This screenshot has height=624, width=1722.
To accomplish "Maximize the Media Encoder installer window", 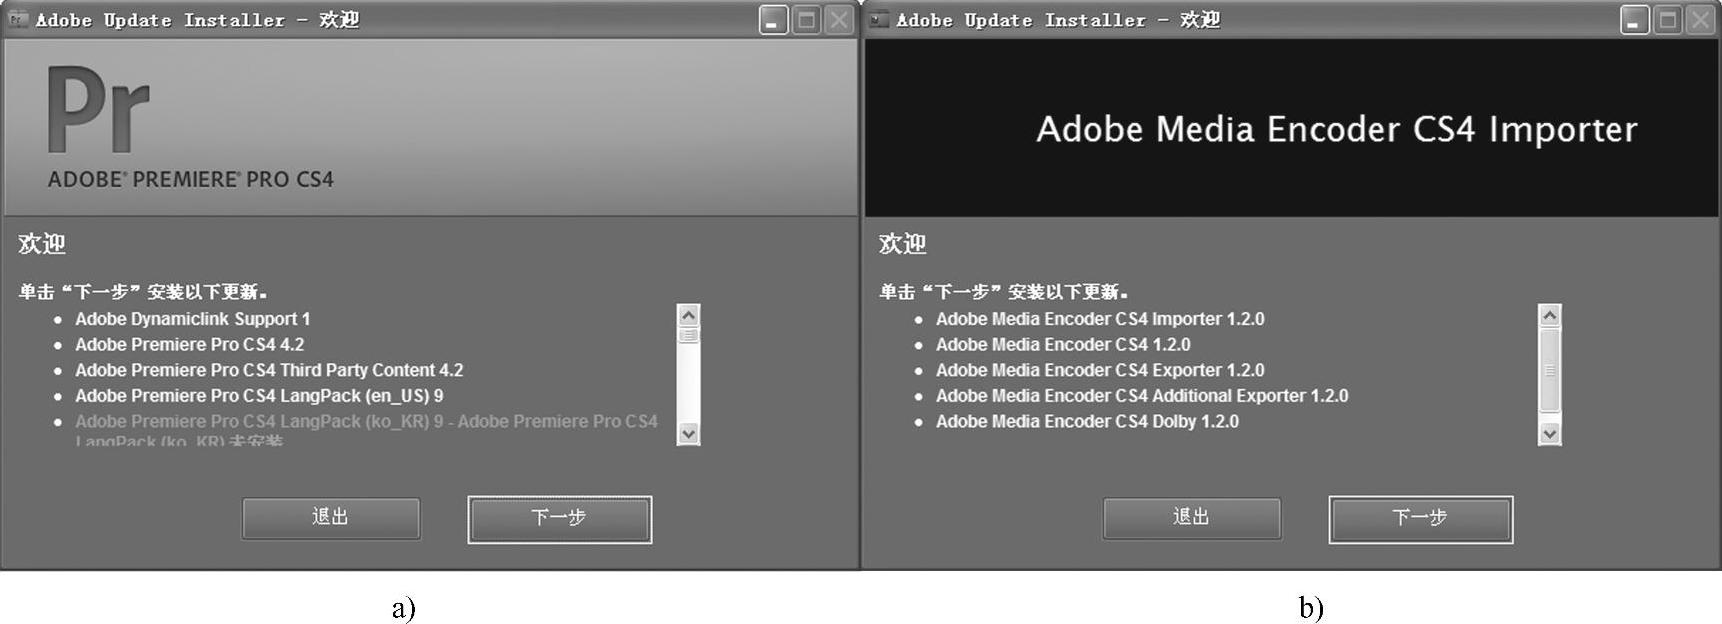I will (x=1667, y=19).
